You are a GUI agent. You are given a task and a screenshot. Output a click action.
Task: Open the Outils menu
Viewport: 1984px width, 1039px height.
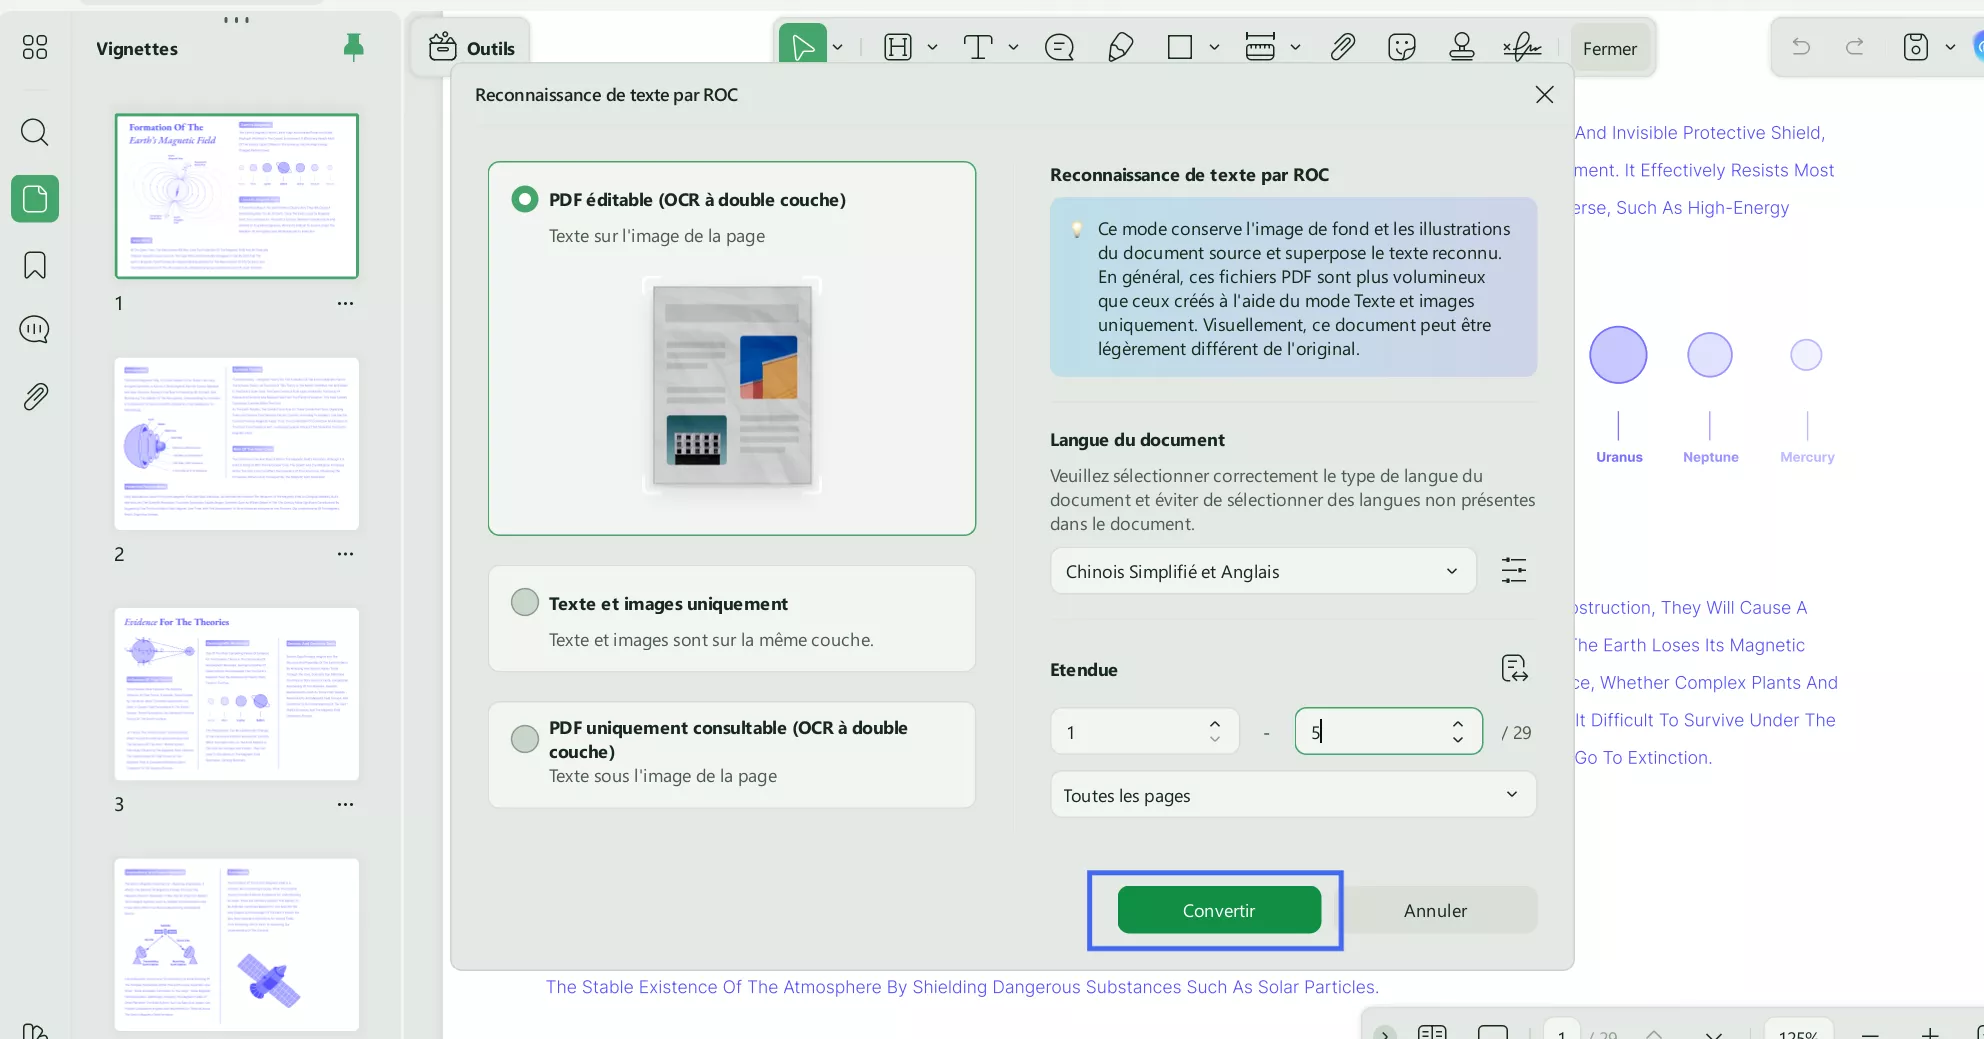[x=471, y=48]
